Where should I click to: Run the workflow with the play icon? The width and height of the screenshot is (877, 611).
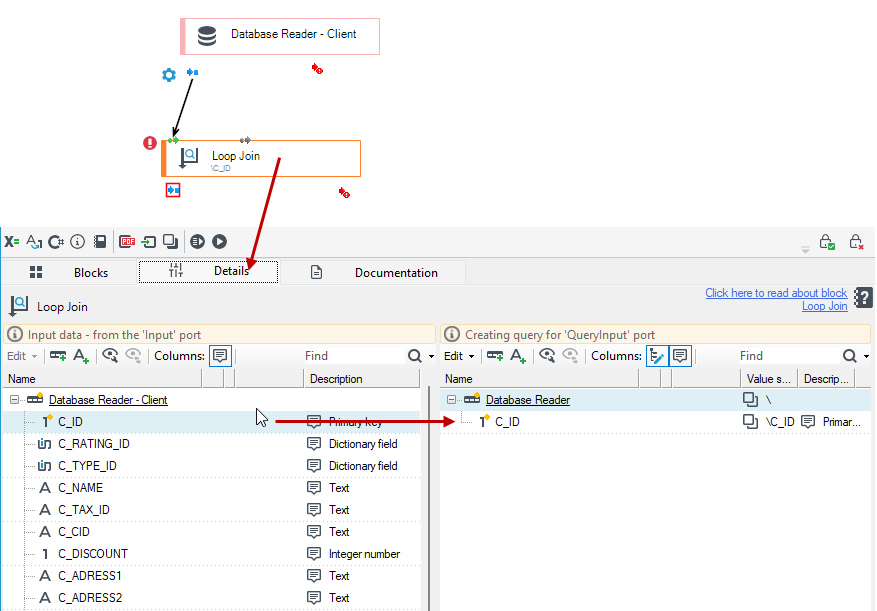tap(219, 242)
